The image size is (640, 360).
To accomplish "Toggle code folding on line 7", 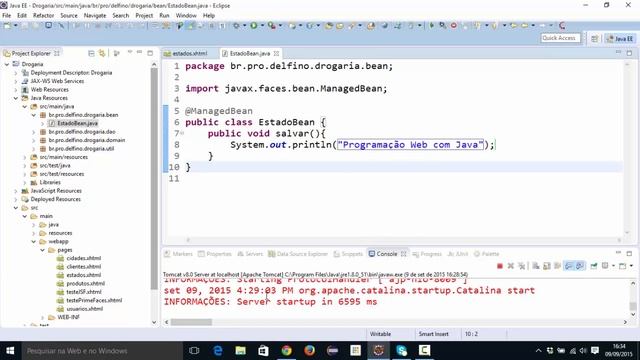I will [182, 133].
